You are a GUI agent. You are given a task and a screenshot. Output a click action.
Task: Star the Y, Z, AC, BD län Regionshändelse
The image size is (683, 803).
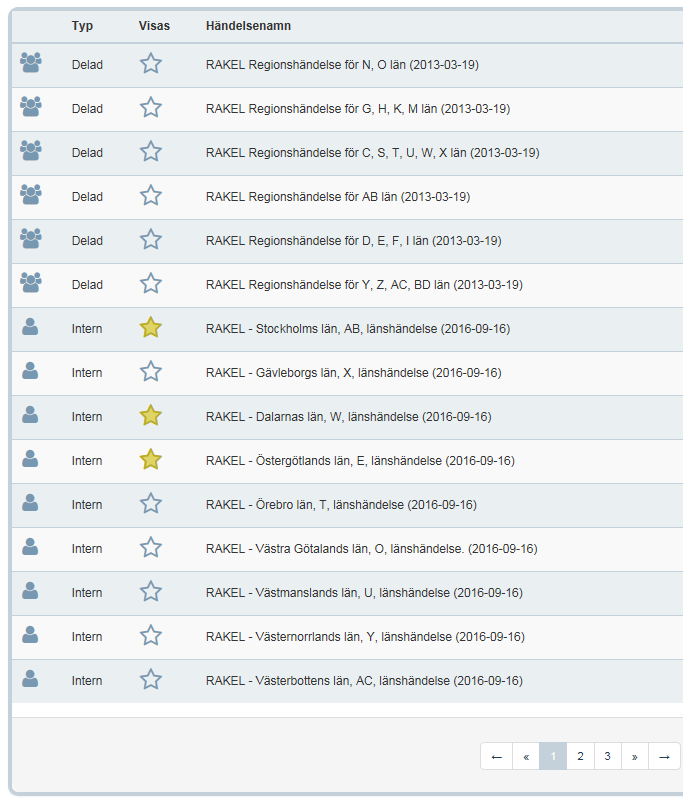point(151,284)
